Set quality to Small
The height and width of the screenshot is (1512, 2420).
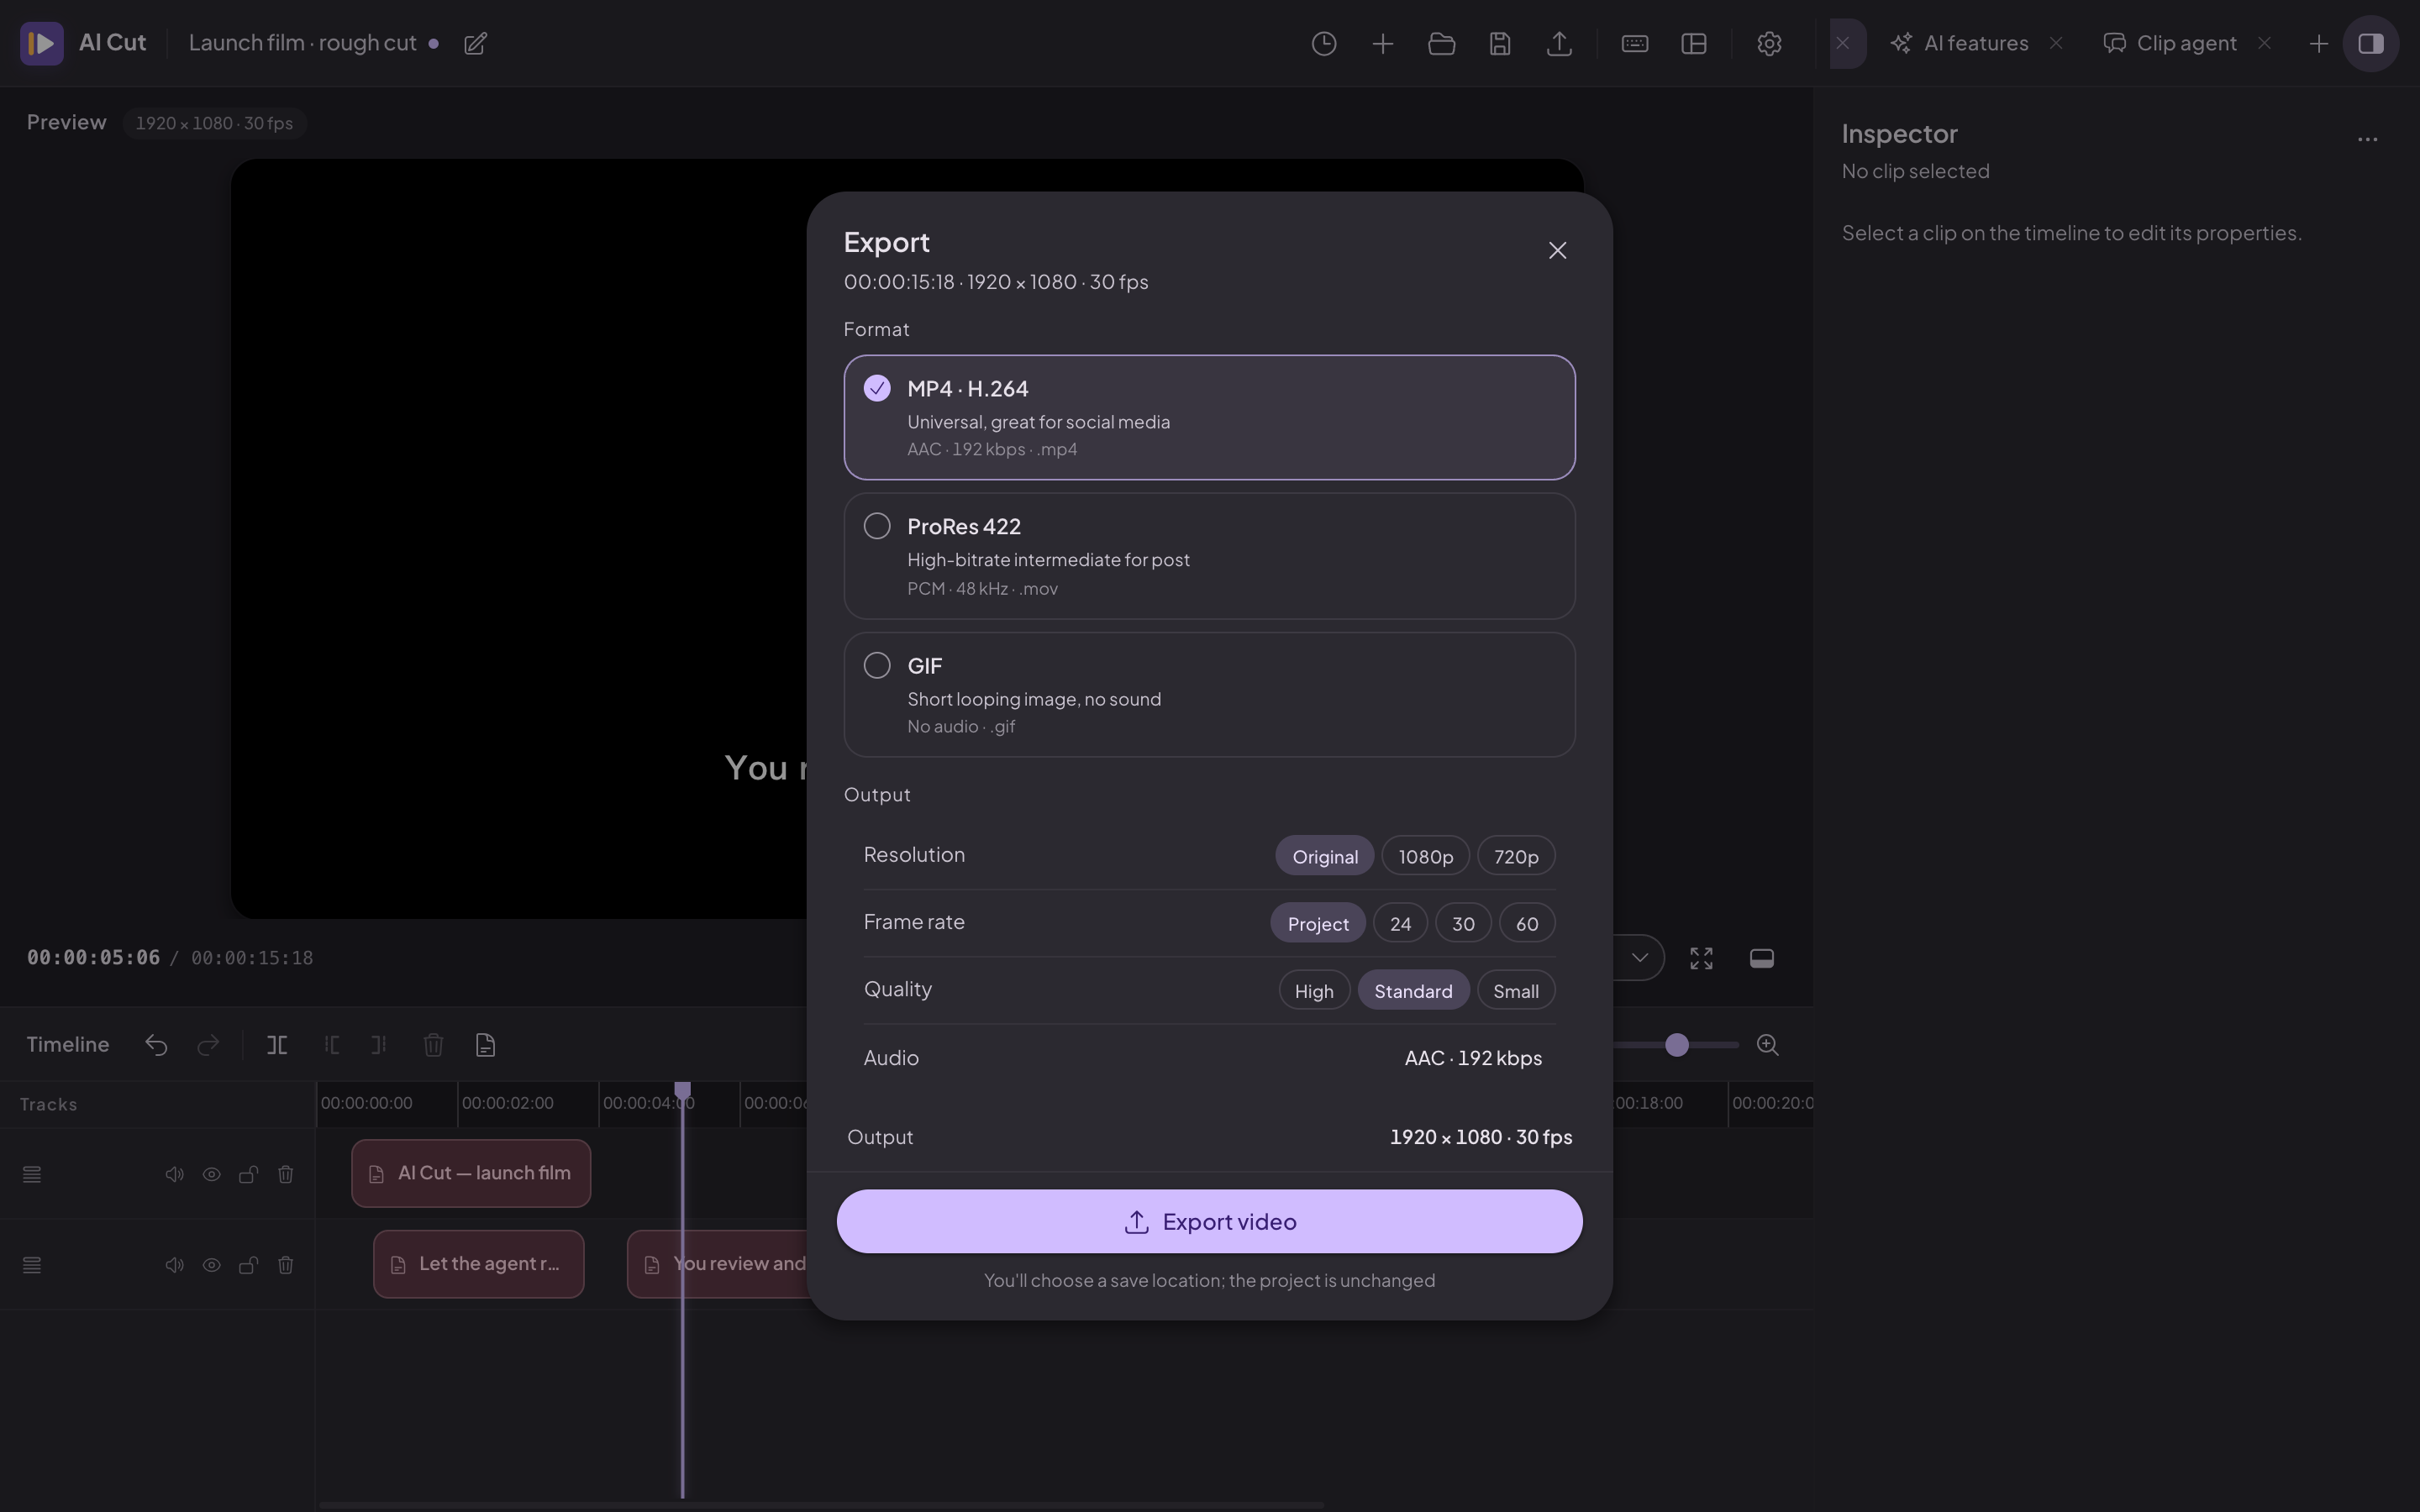tap(1516, 990)
